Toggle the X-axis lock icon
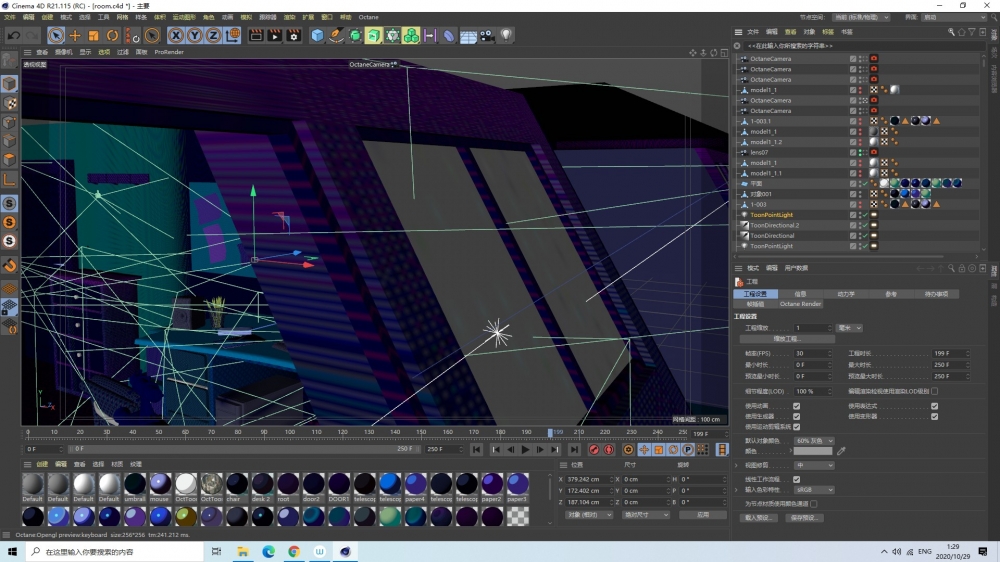 point(176,35)
